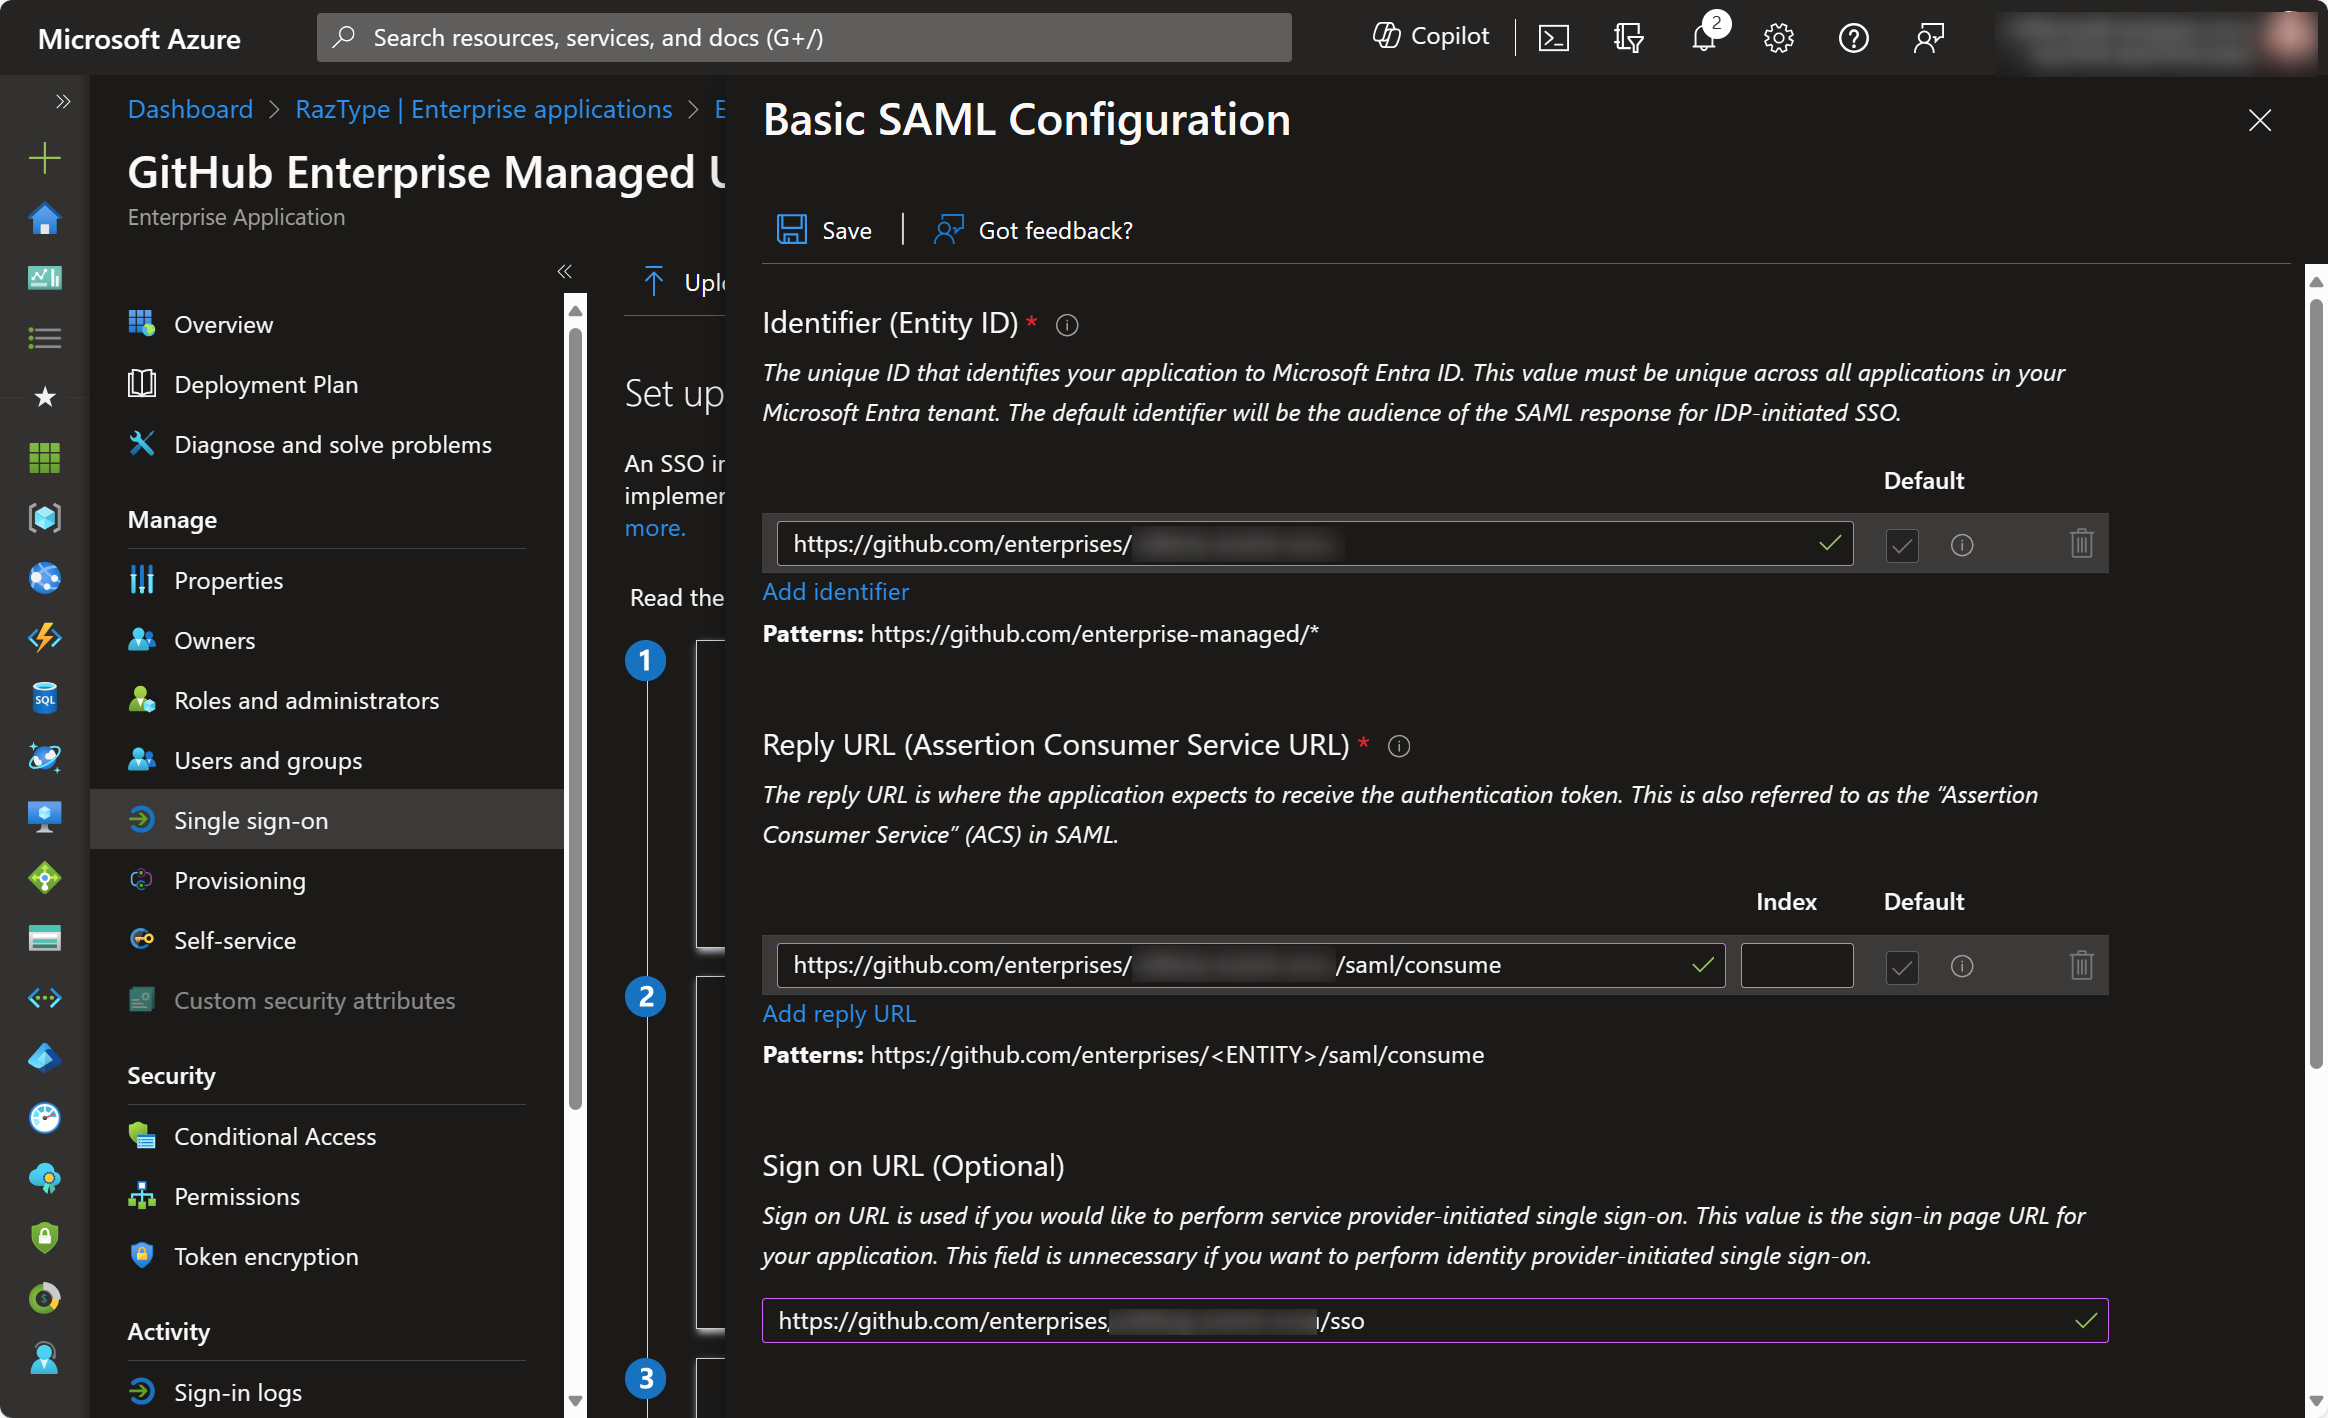
Task: Open the notifications bell
Action: pos(1704,38)
